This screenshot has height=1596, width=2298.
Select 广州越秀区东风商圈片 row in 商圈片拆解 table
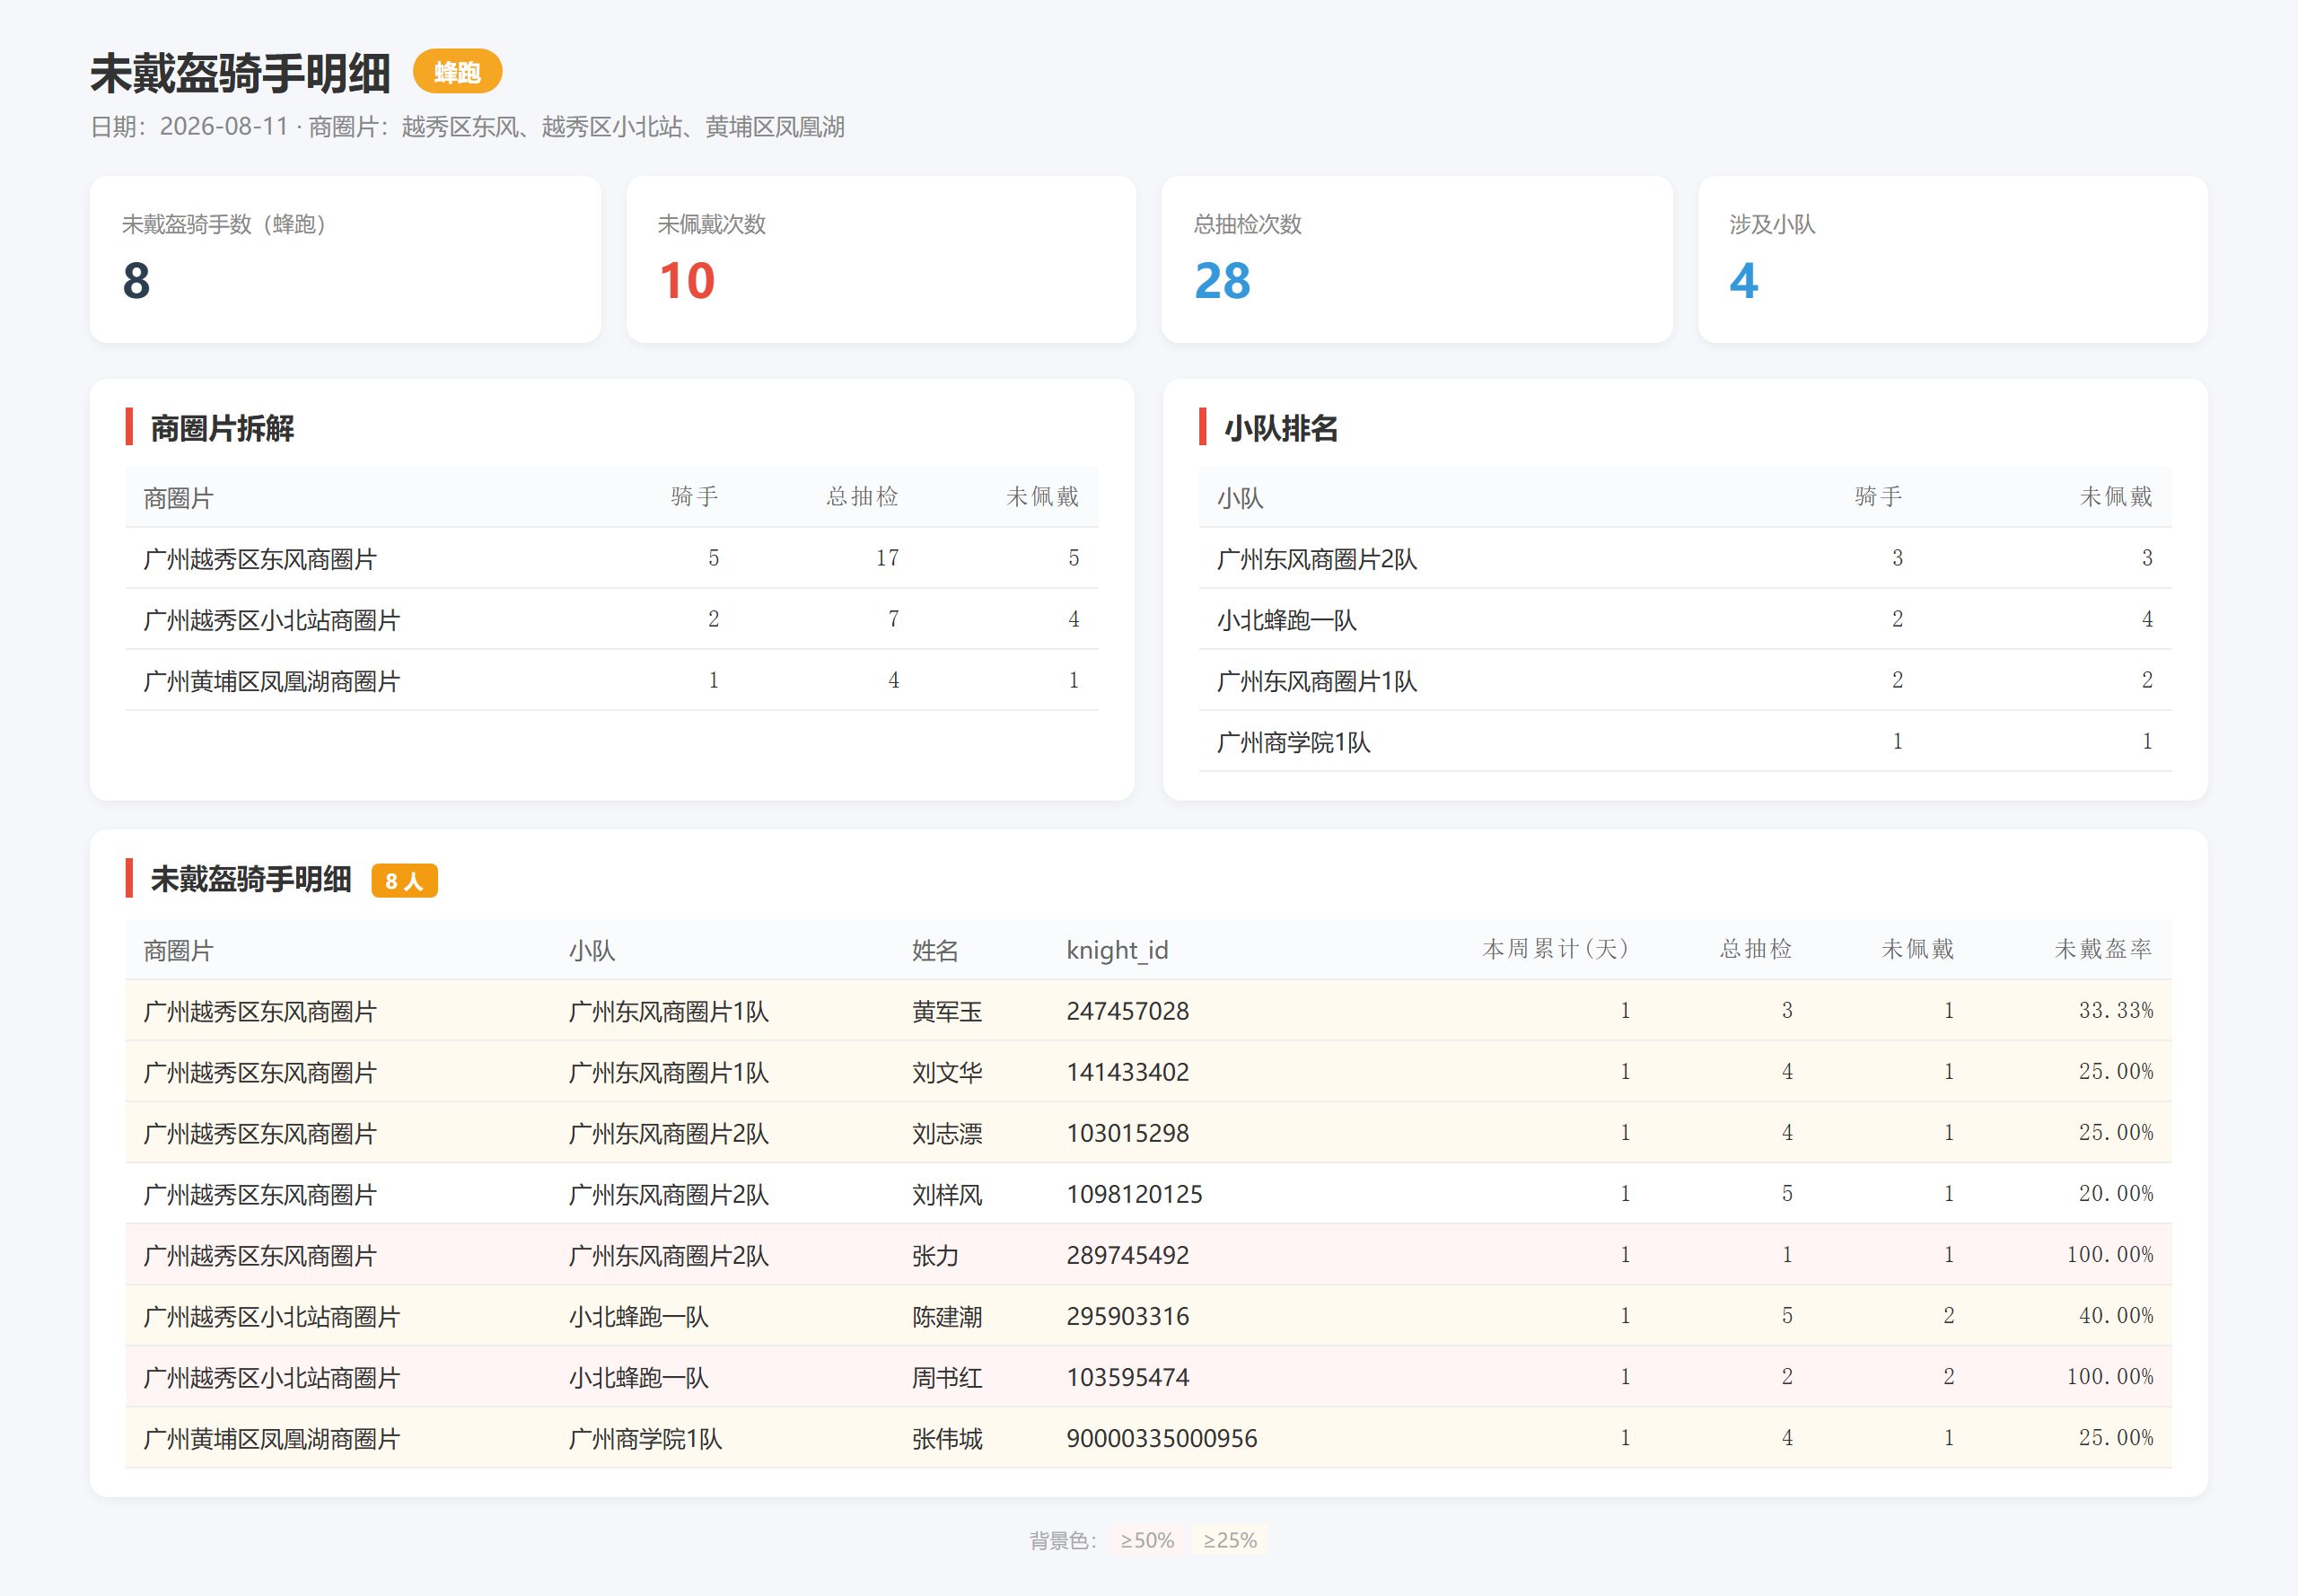pos(612,558)
